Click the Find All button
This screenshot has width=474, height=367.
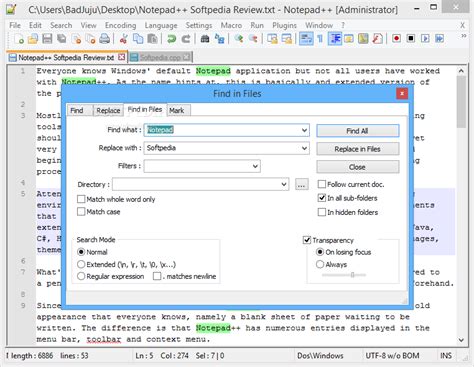click(357, 131)
